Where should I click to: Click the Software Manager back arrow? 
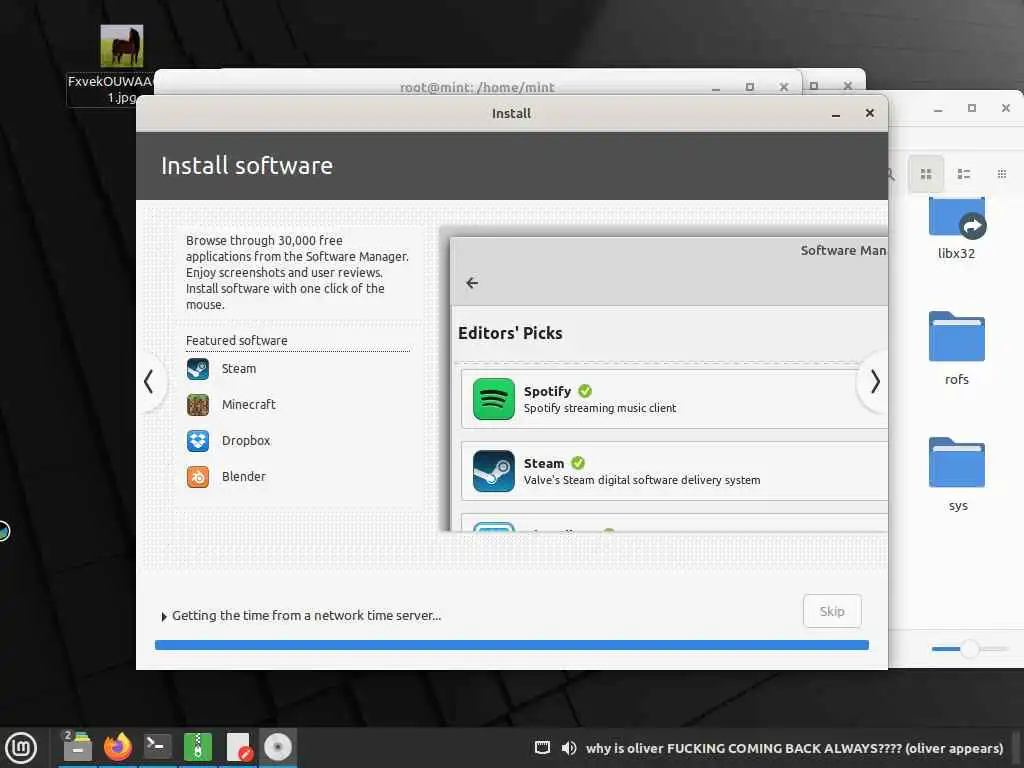pyautogui.click(x=472, y=283)
